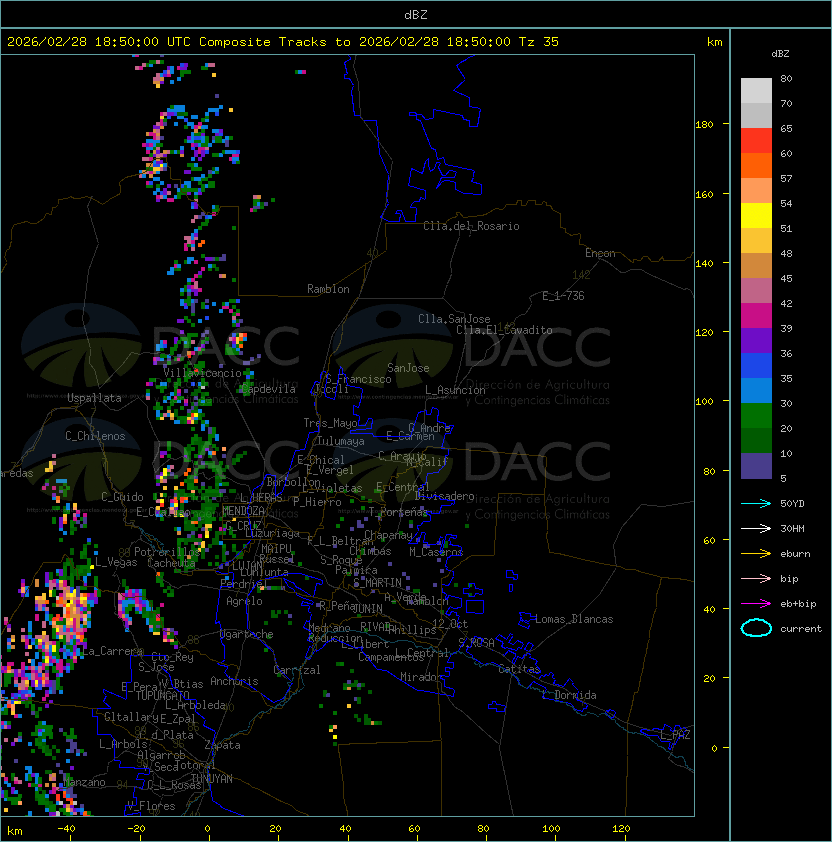Click the cyan 50YD arrow legend icon

[x=756, y=503]
